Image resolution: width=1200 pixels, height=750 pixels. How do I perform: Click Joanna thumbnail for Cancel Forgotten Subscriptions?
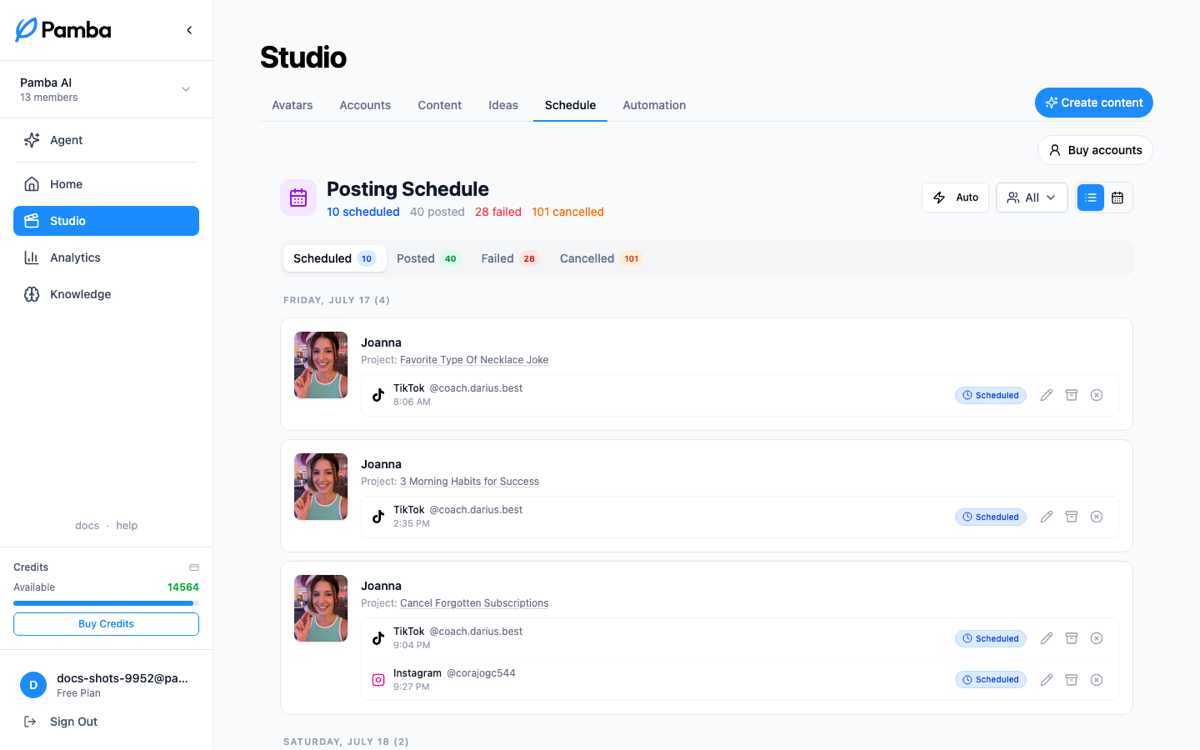coord(321,608)
